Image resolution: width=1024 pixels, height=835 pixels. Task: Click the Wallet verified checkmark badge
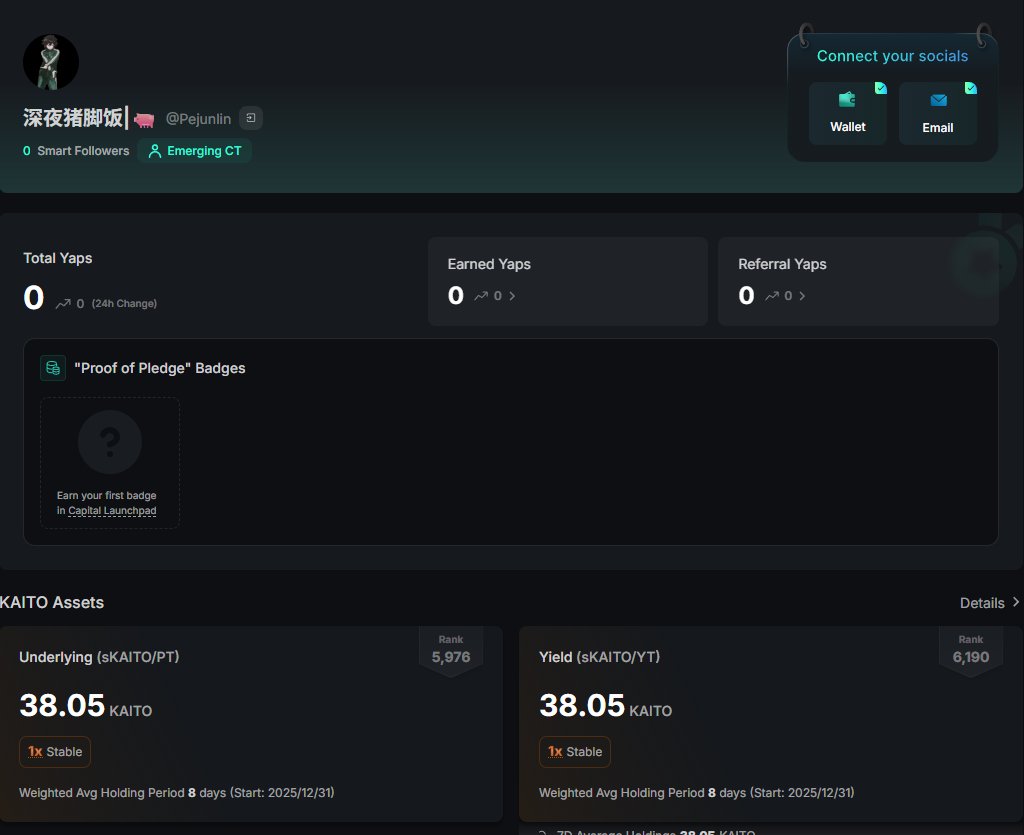[x=881, y=88]
